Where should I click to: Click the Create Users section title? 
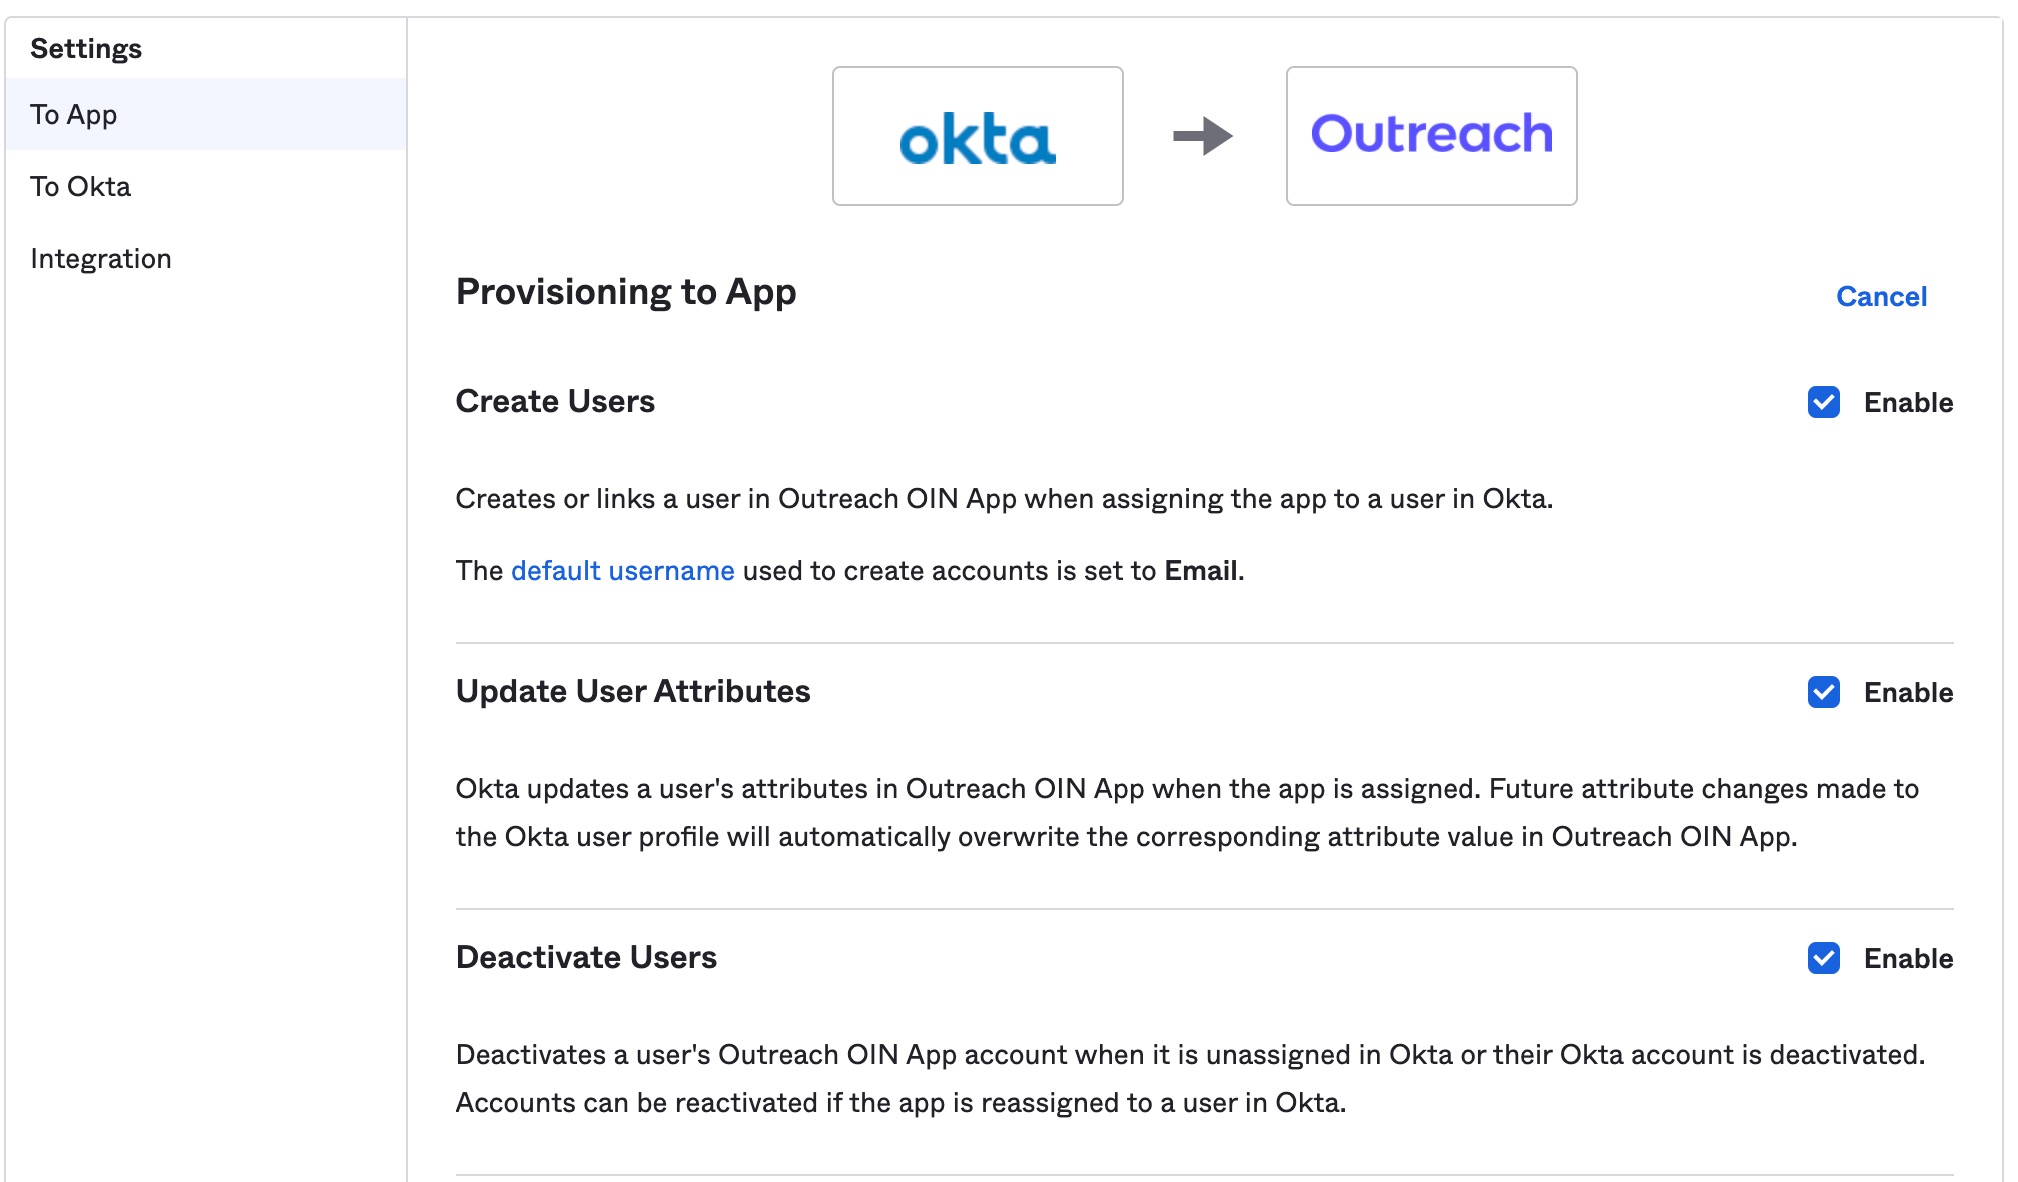coord(555,401)
